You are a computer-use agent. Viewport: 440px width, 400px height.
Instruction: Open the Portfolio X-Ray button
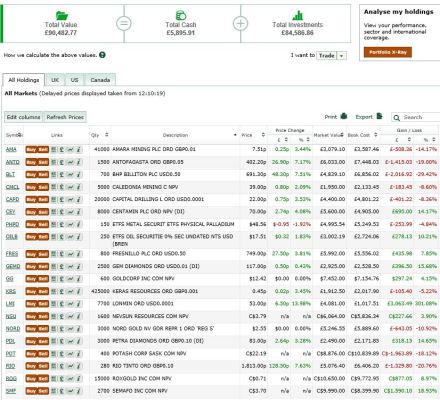point(388,52)
